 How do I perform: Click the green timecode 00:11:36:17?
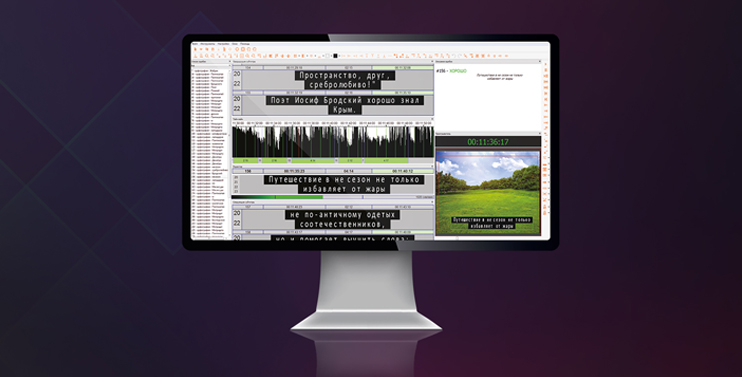point(488,142)
